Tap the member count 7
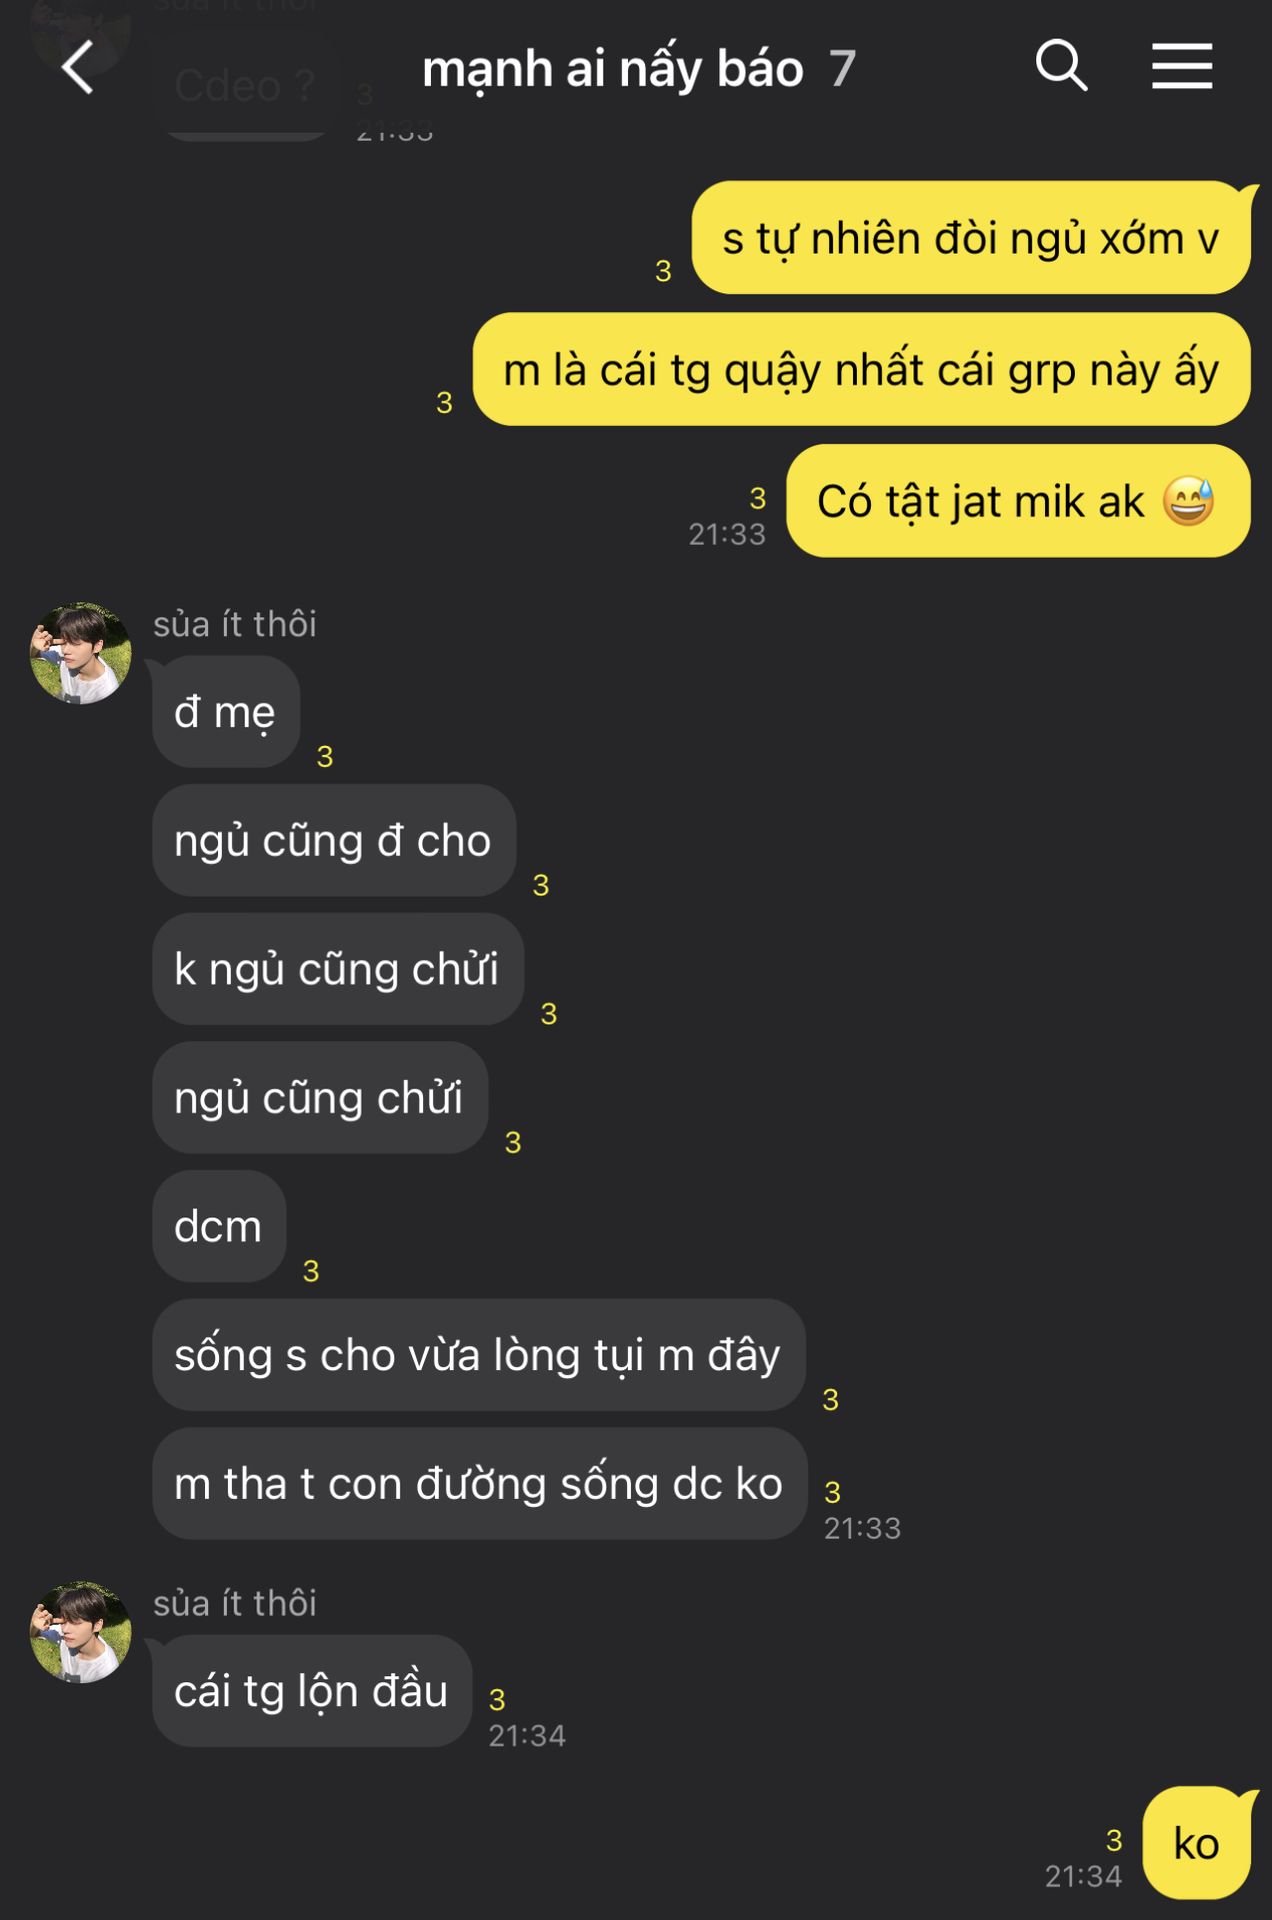1272x1920 pixels. point(842,70)
